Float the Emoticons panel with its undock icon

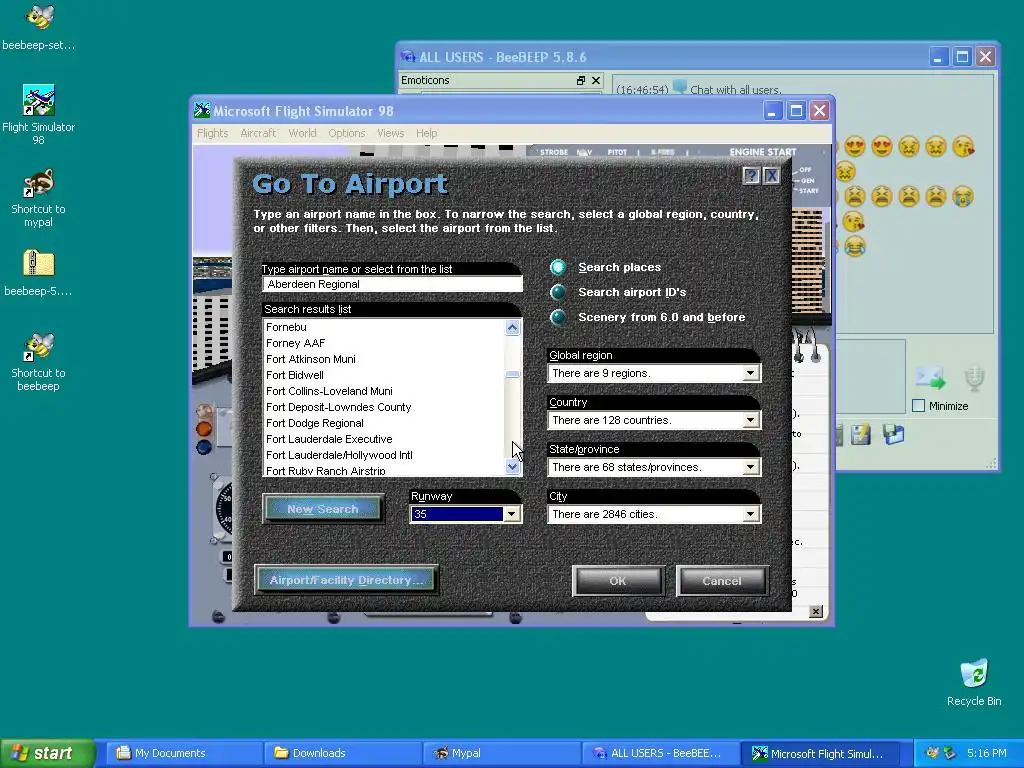[x=581, y=80]
